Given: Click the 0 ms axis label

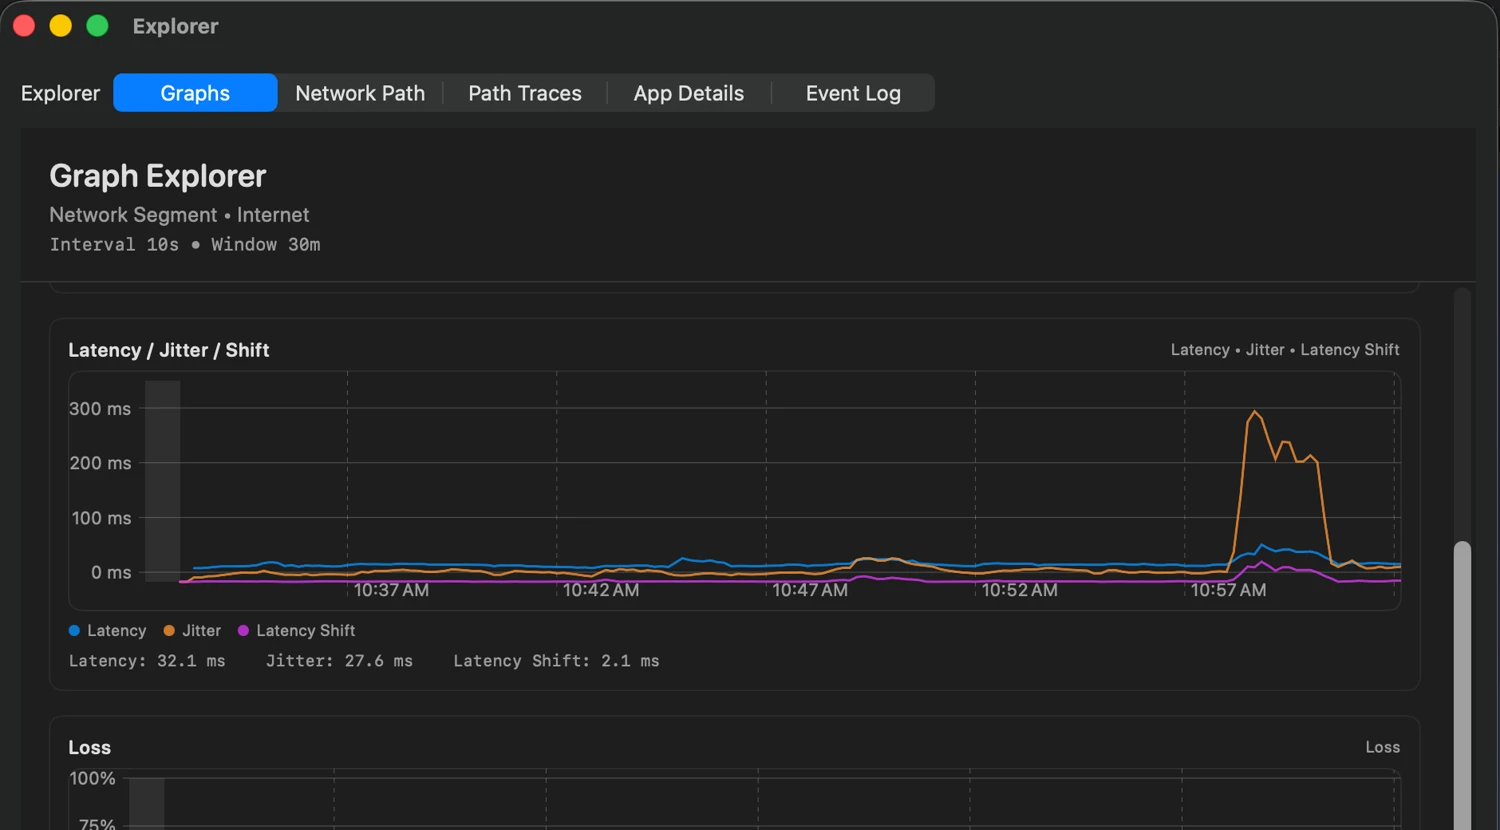Looking at the screenshot, I should (111, 573).
